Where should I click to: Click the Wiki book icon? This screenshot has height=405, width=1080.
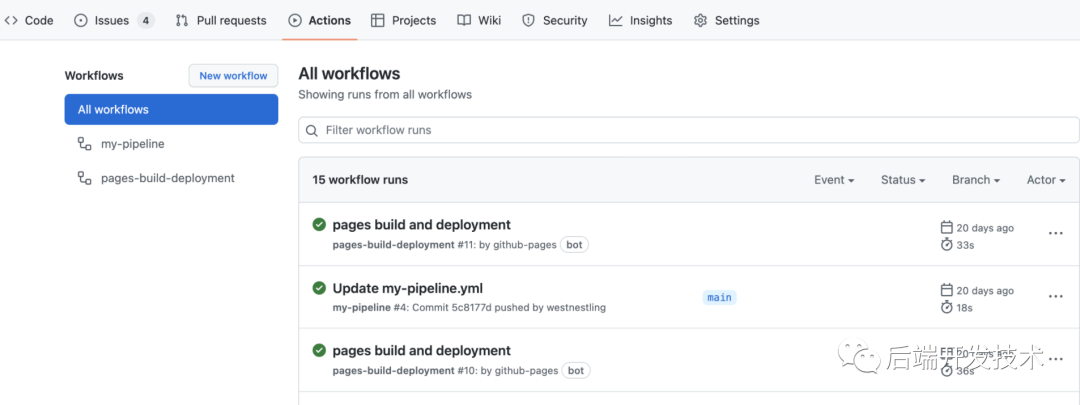point(464,21)
